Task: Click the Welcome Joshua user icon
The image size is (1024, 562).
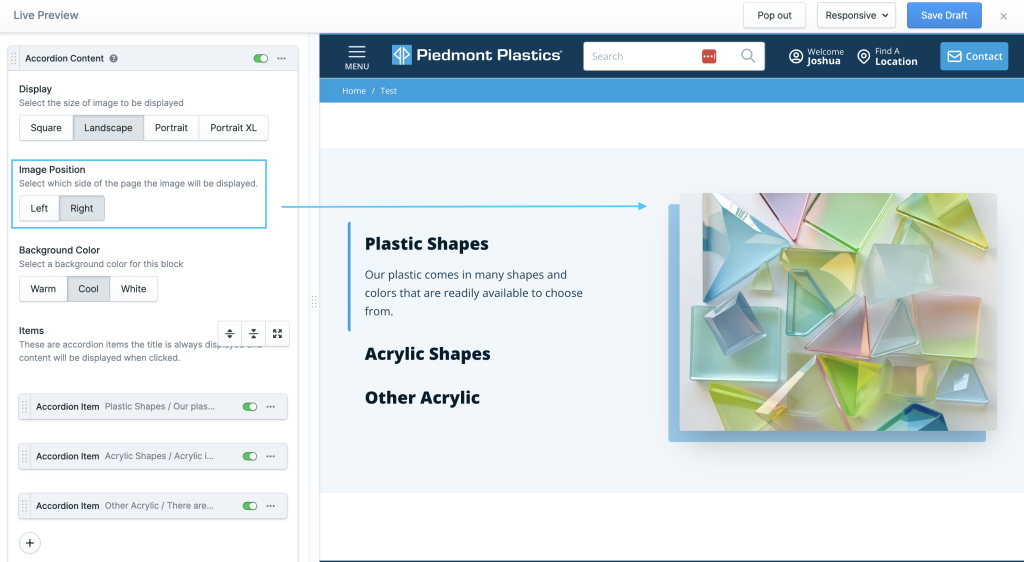Action: 796,57
